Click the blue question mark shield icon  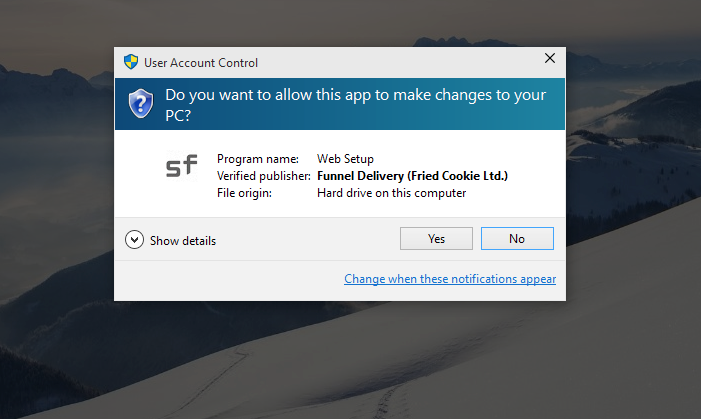(x=141, y=103)
